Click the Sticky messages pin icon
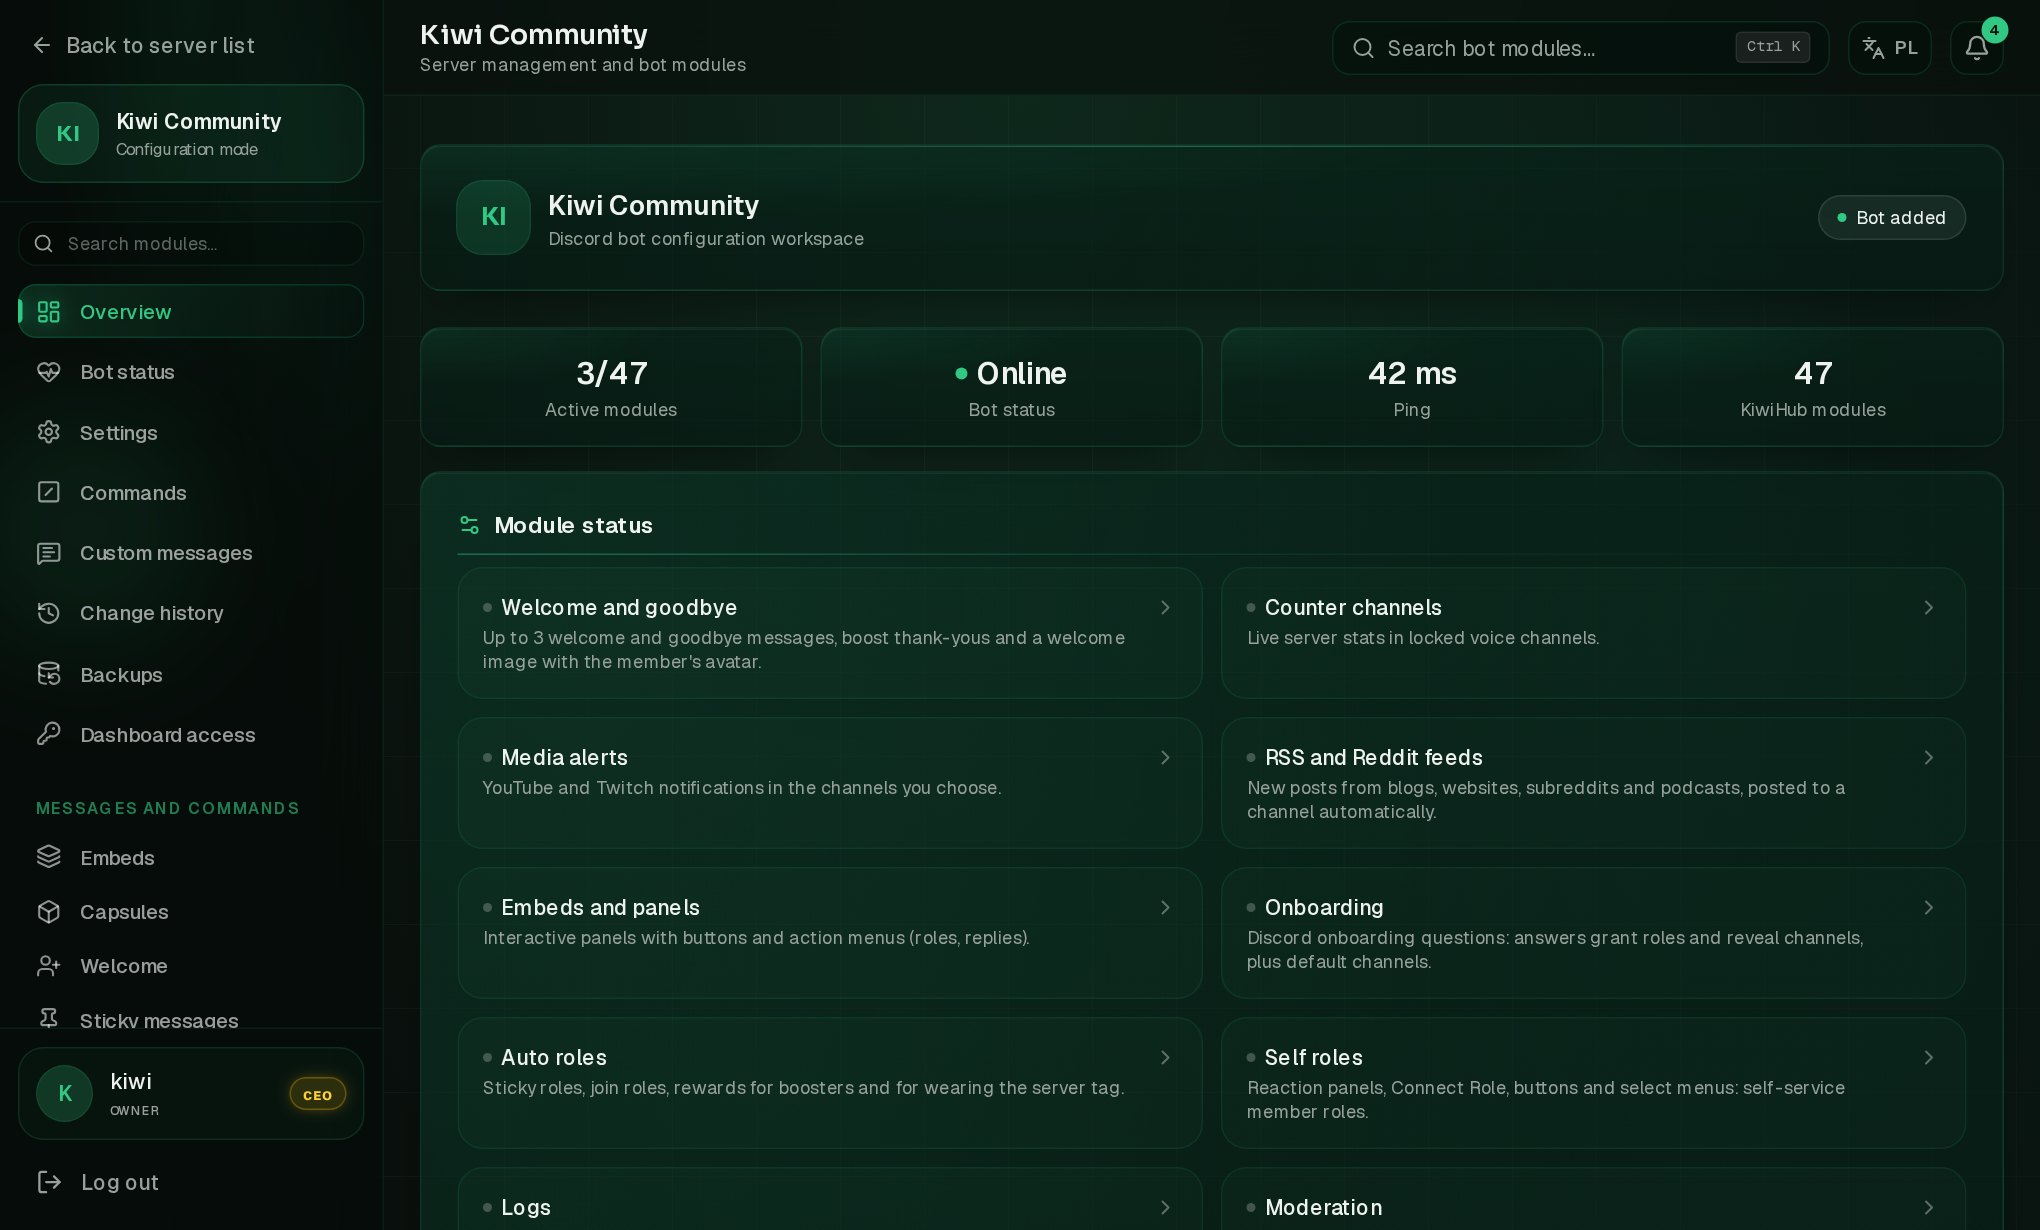The width and height of the screenshot is (2040, 1230). tap(48, 1018)
